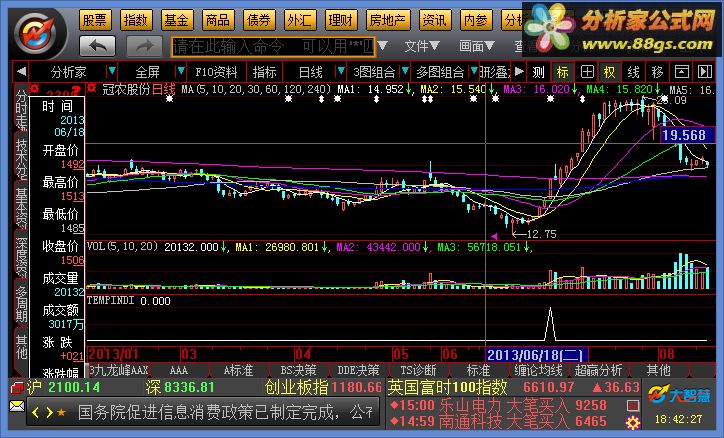Open the 画面 menu
Image resolution: width=724 pixels, height=438 pixels.
click(x=477, y=46)
